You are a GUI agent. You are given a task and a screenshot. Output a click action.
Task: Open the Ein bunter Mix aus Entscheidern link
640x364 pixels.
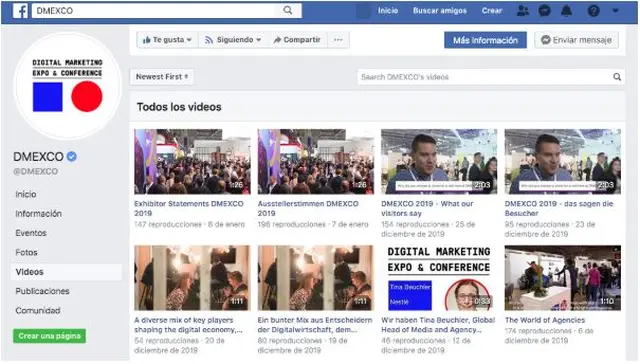pyautogui.click(x=315, y=325)
